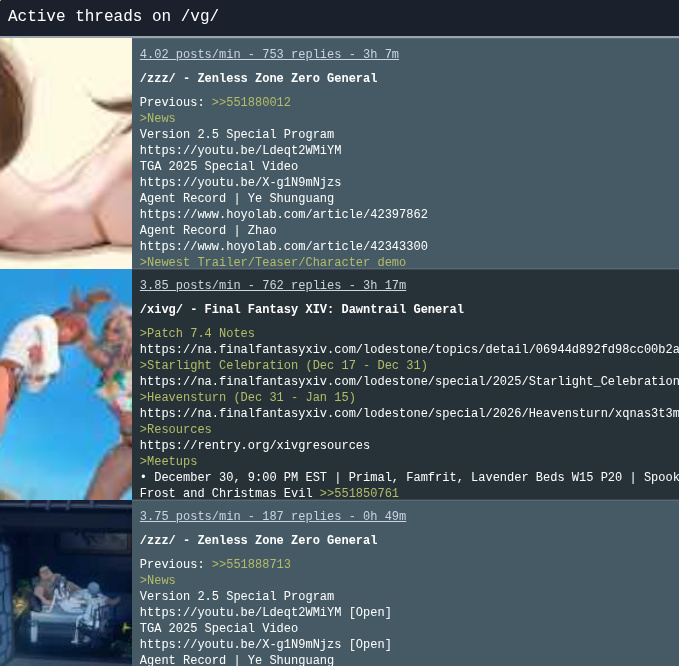Follow quote link >>551880012
Screen dimensions: 679x666
251,102
